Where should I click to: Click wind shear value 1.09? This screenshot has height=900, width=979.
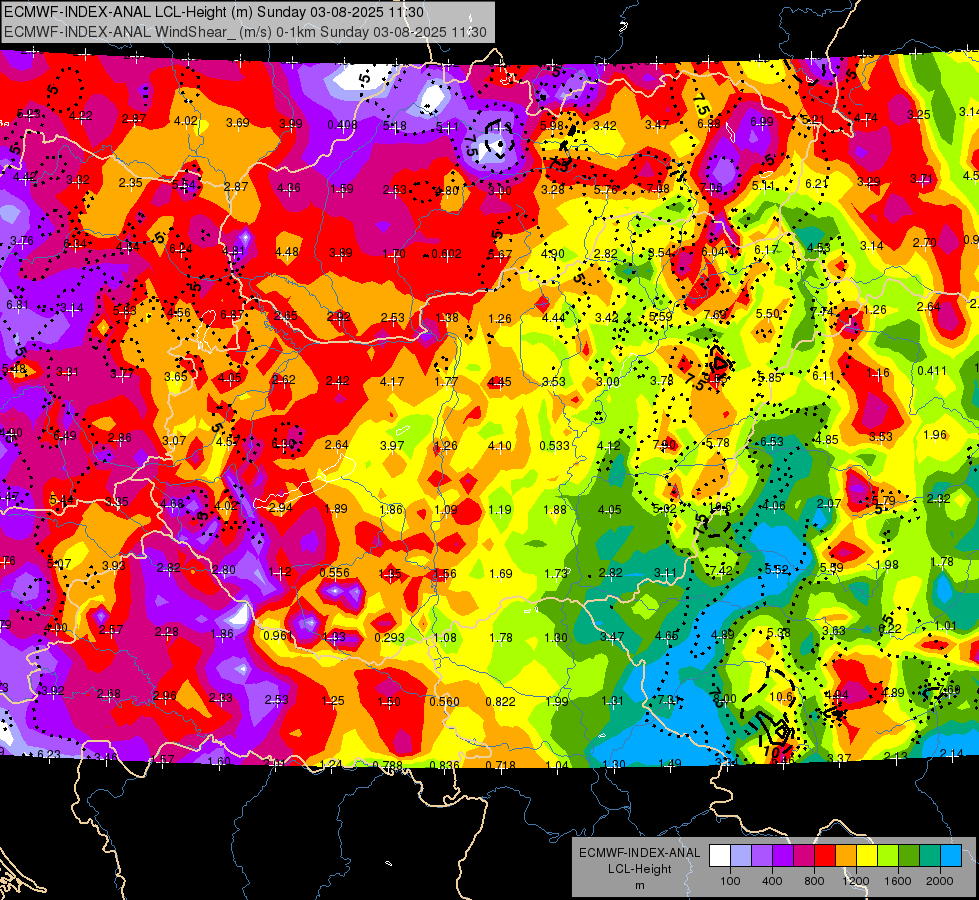tap(446, 510)
